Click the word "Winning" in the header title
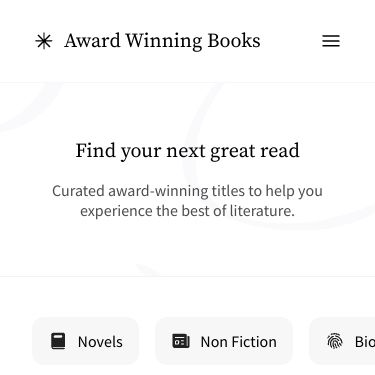The width and height of the screenshot is (375, 375). click(164, 41)
